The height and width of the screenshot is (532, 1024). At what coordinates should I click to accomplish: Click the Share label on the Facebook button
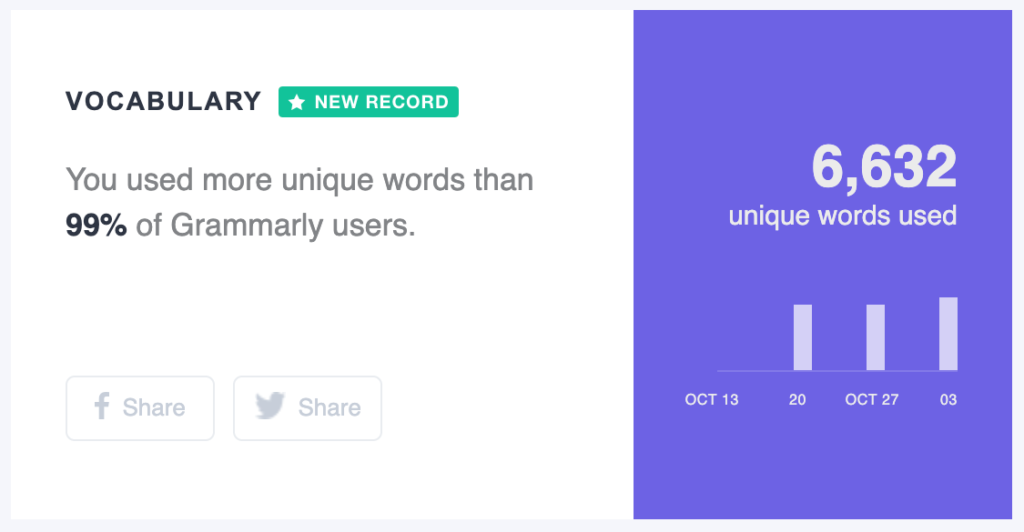pos(154,408)
